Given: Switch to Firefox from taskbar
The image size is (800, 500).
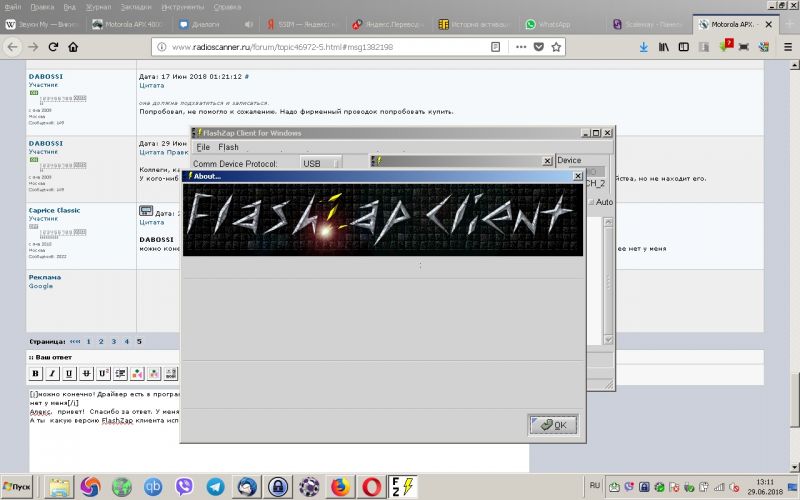Looking at the screenshot, I should pyautogui.click(x=340, y=487).
